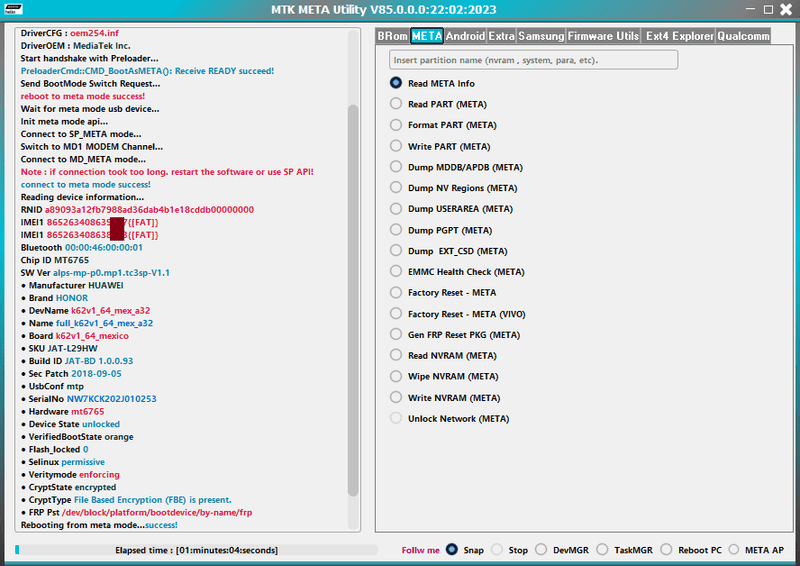Select the TaskMGR option
The width and height of the screenshot is (800, 566).
coord(603,549)
